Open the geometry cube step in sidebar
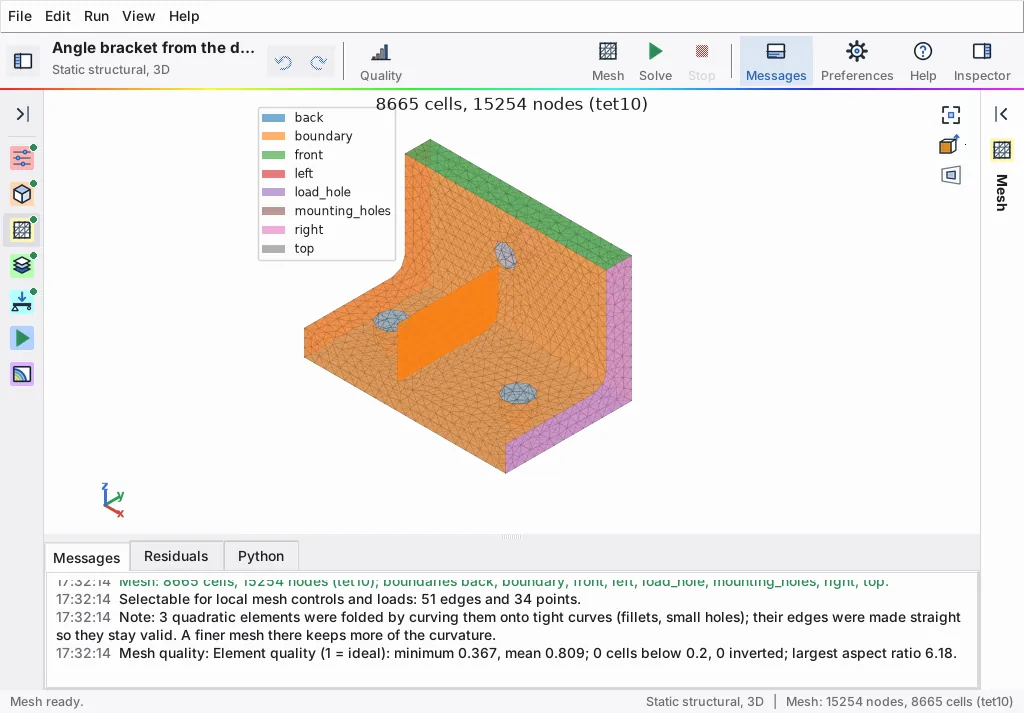1024x713 pixels. (x=22, y=194)
